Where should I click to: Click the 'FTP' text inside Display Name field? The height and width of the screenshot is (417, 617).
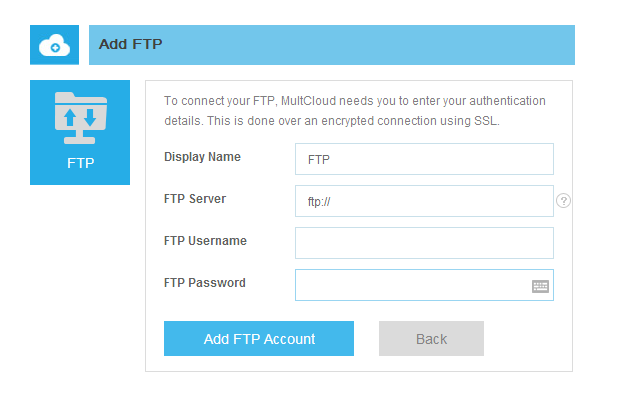pos(318,160)
